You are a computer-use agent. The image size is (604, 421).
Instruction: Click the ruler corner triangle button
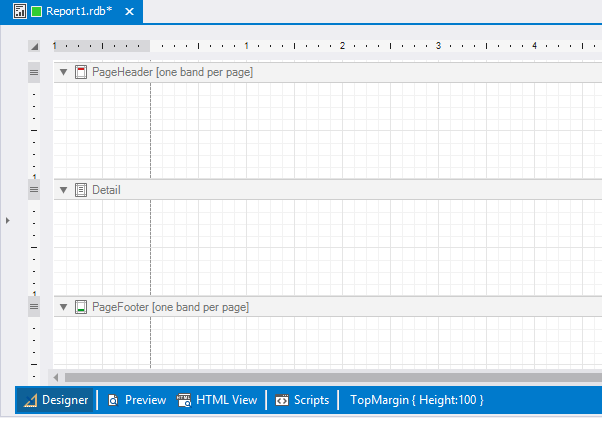tap(34, 47)
